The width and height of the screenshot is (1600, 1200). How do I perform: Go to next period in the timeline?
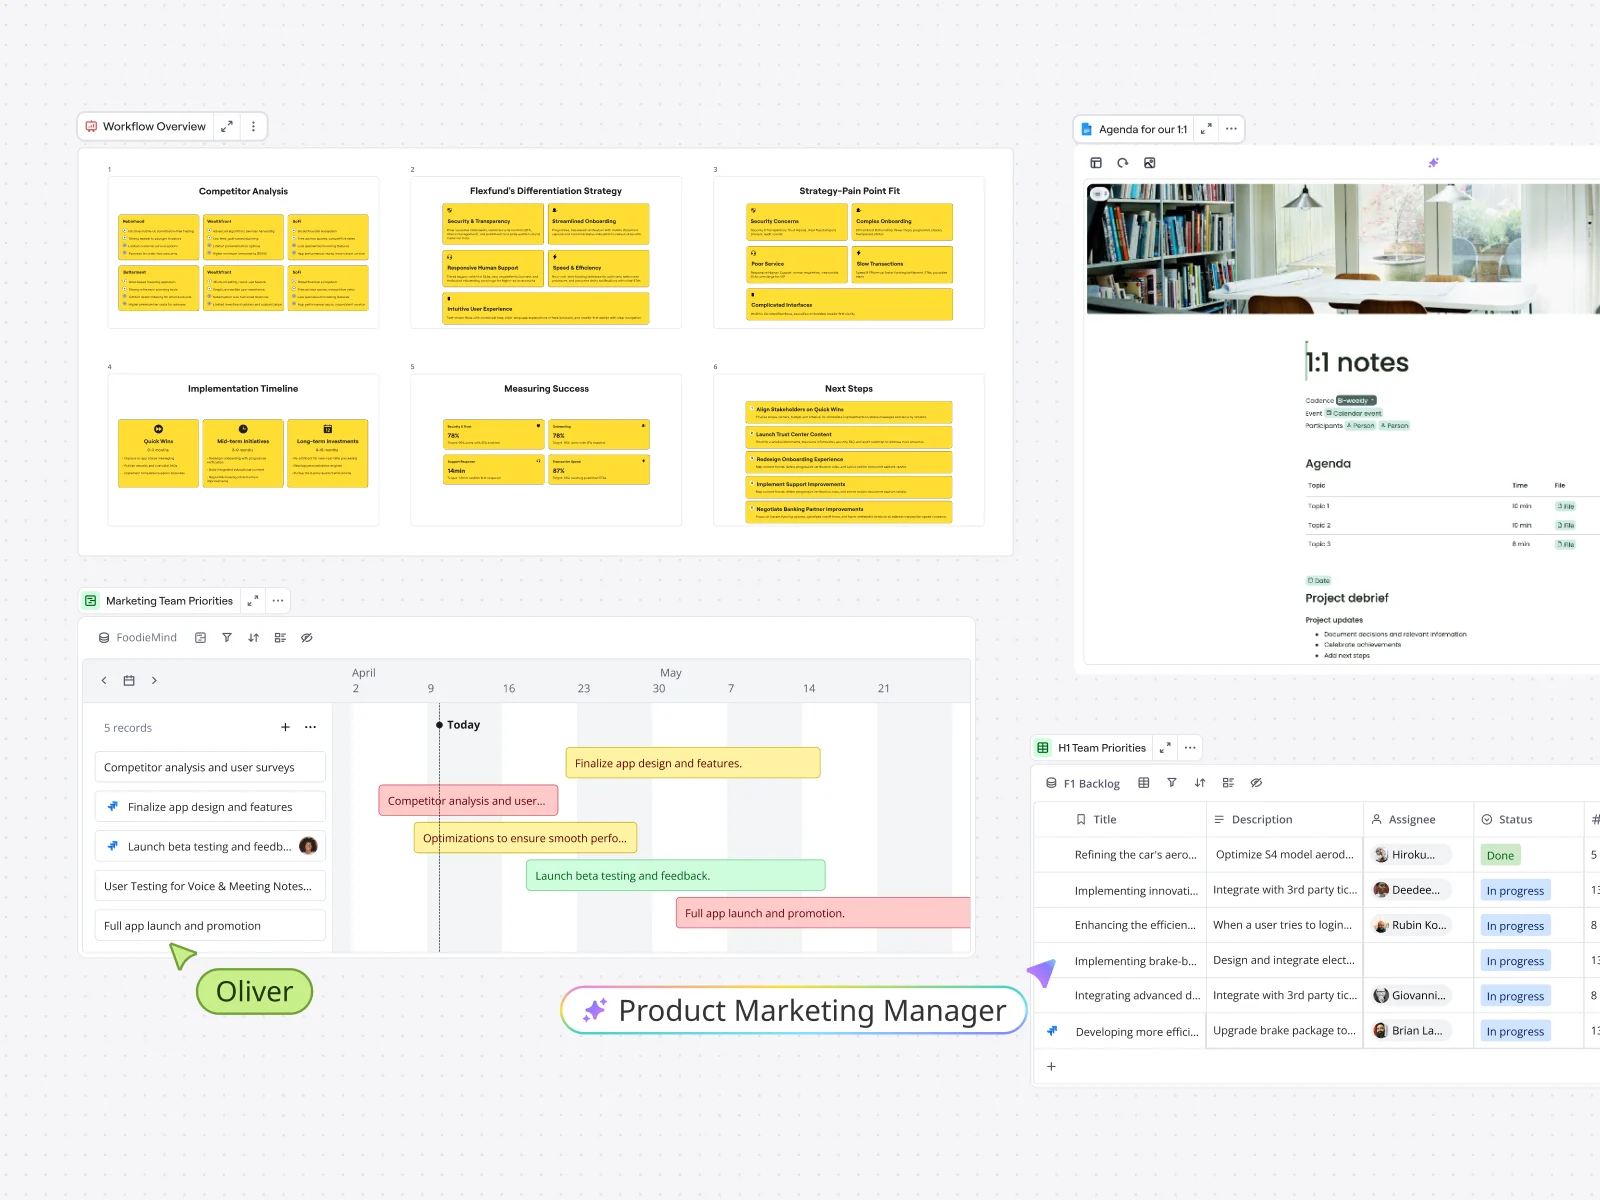tap(154, 681)
